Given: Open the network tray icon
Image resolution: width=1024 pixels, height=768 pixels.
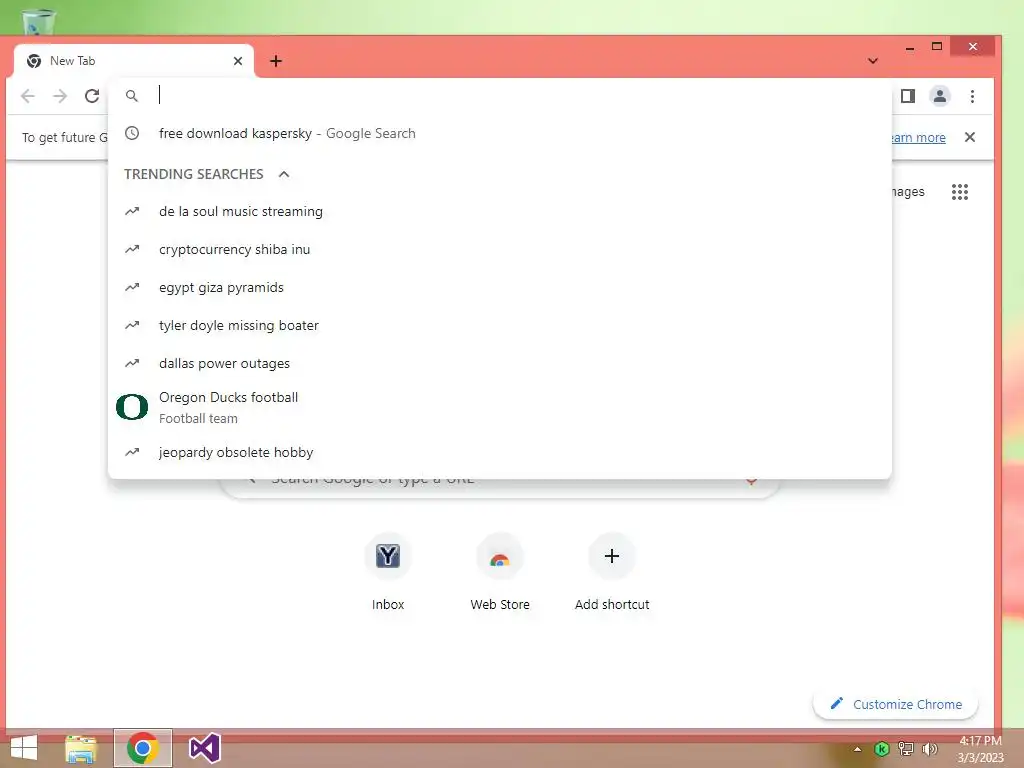Looking at the screenshot, I should tap(906, 749).
